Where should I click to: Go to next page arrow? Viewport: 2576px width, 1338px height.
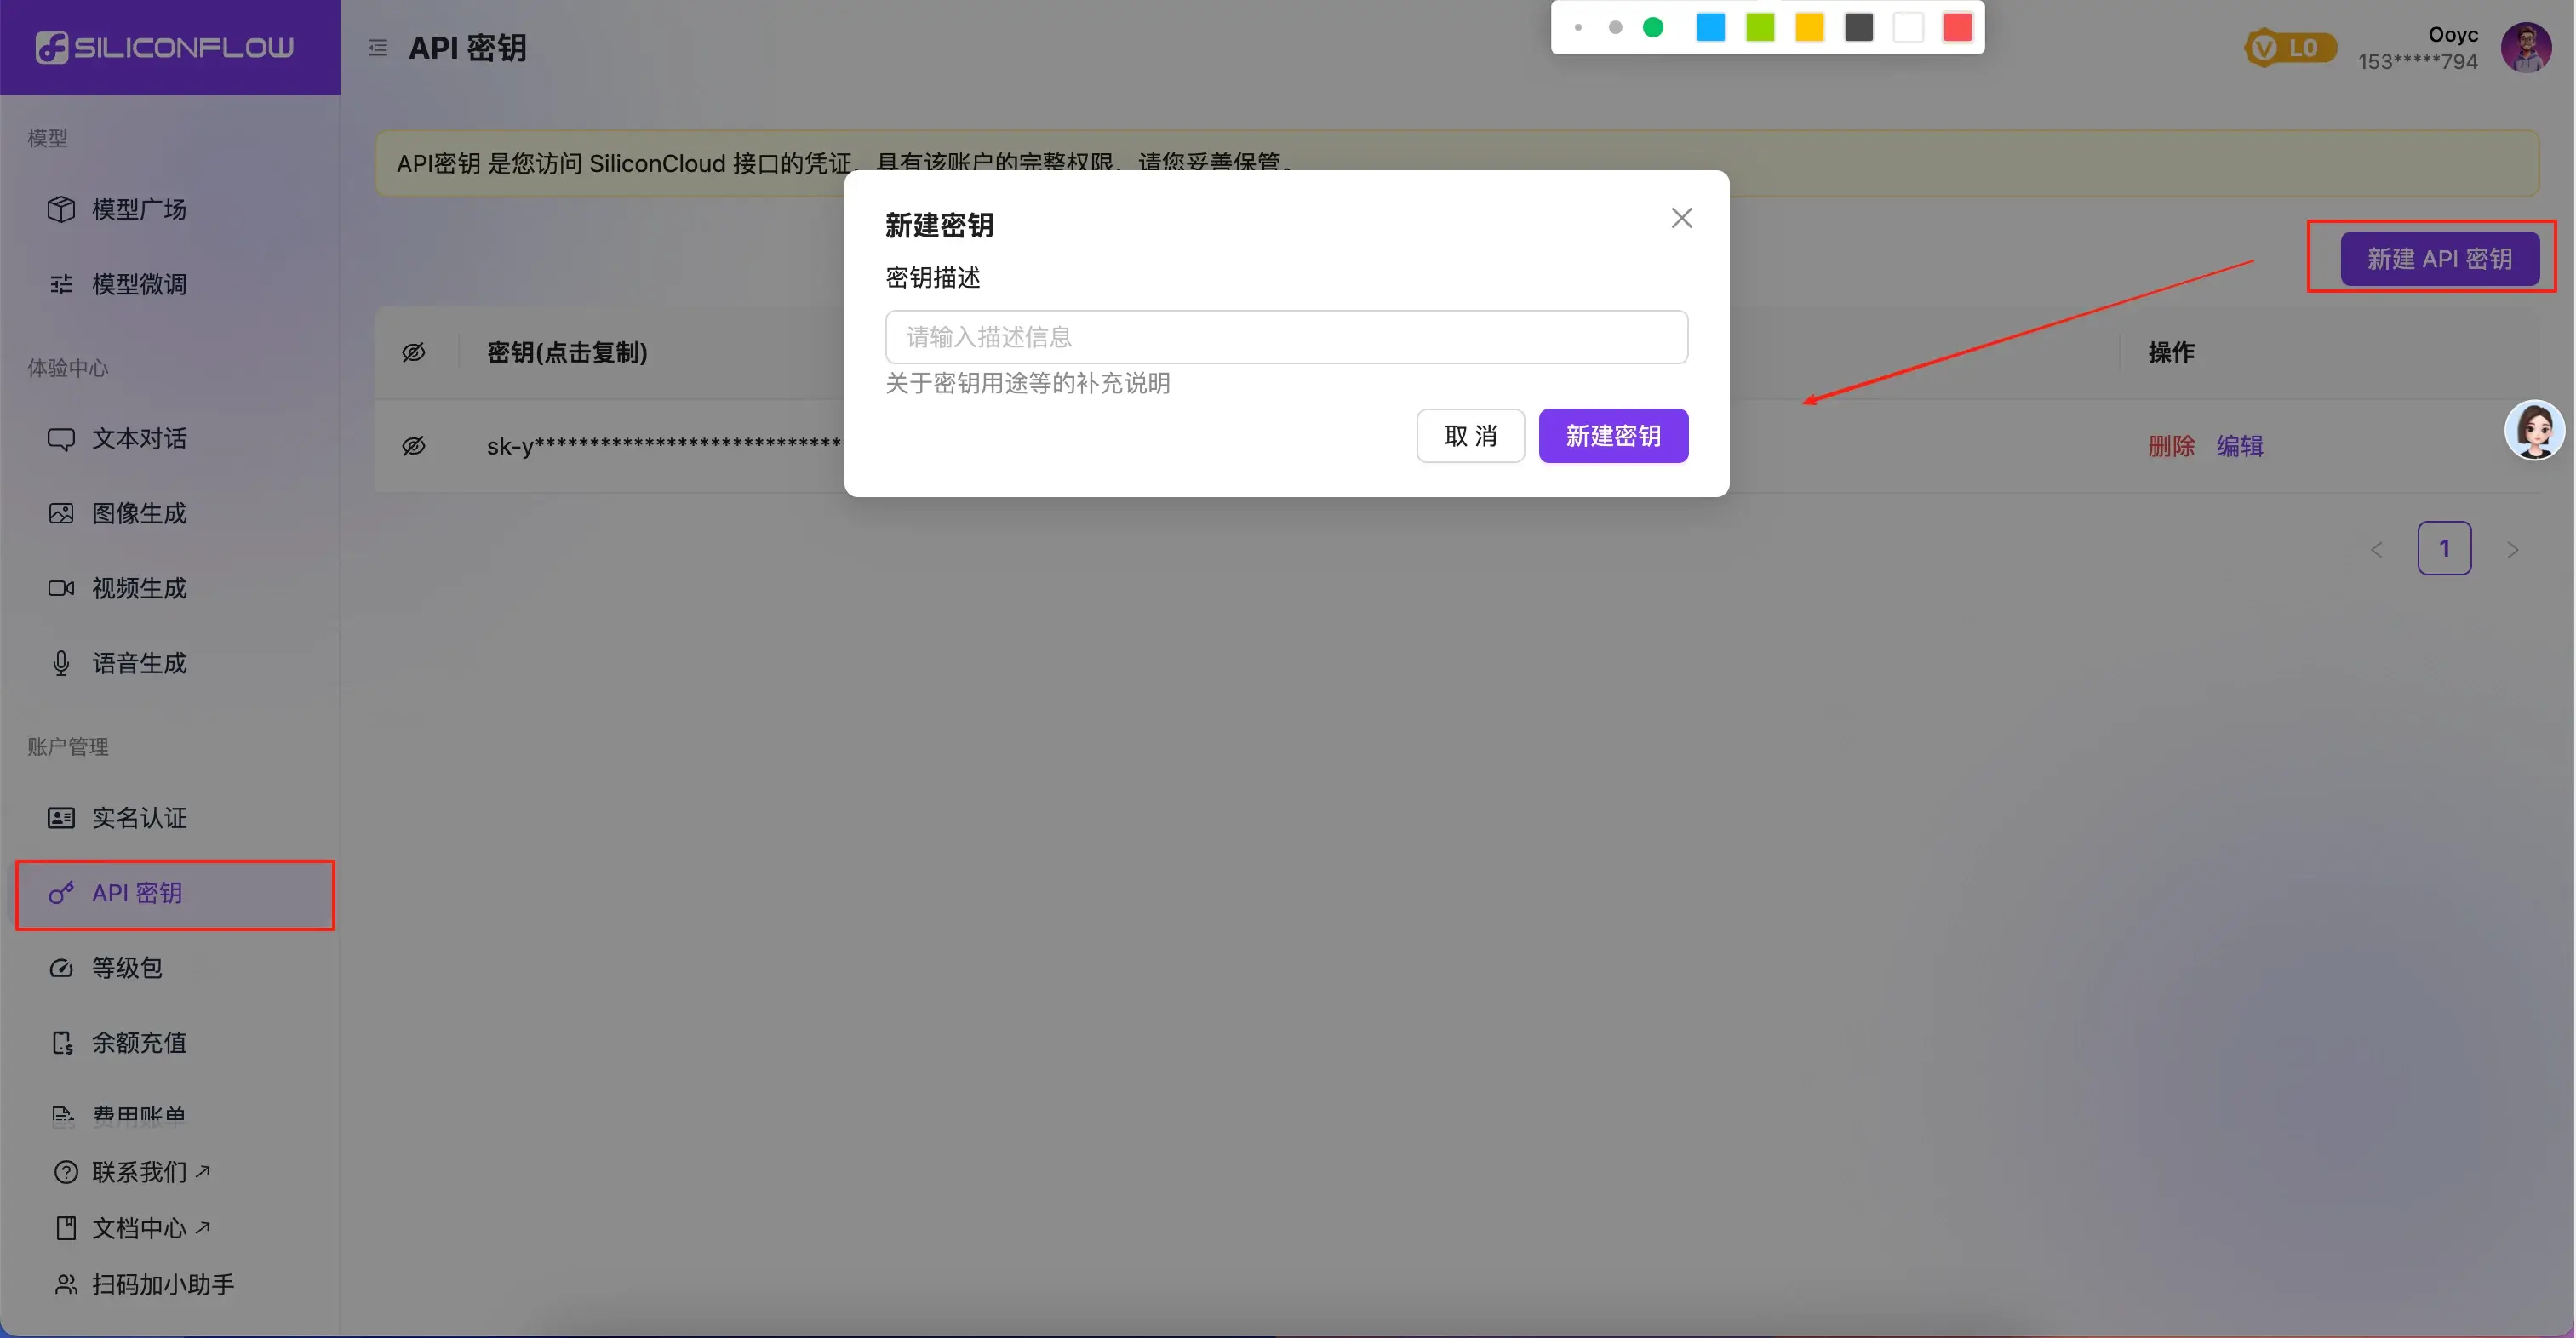2512,549
